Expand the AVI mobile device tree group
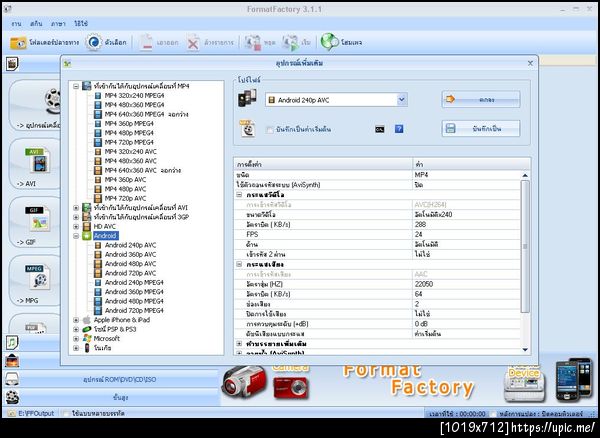The width and height of the screenshot is (600, 438). coord(76,208)
